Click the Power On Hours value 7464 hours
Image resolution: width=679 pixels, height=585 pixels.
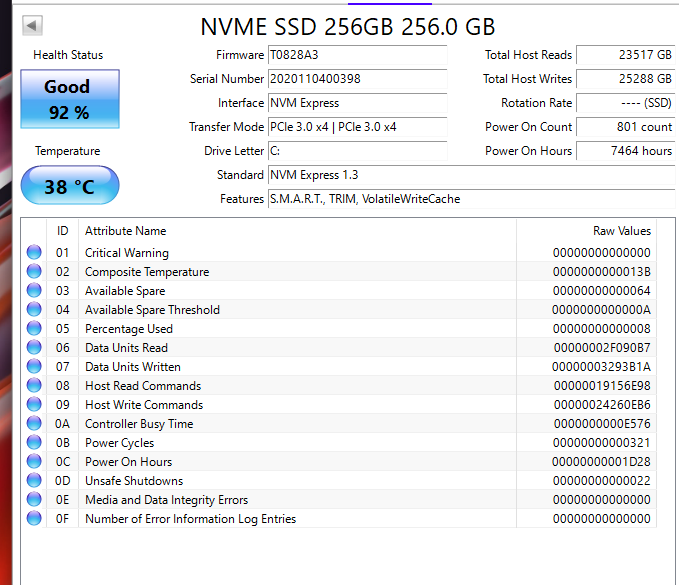pos(626,151)
